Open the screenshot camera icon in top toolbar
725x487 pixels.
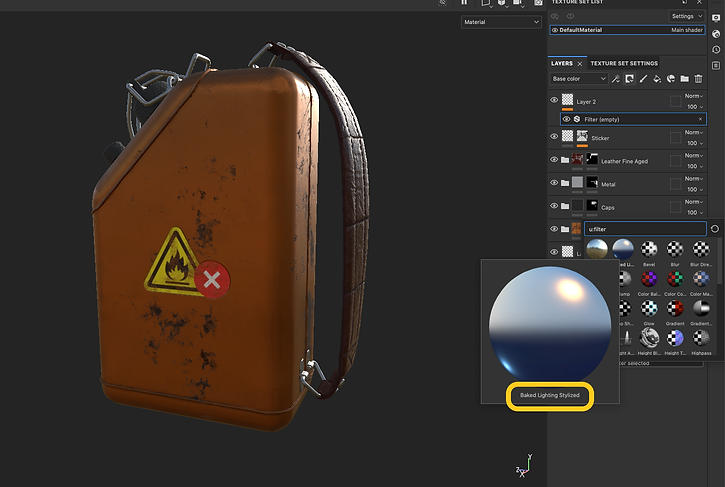pyautogui.click(x=538, y=3)
